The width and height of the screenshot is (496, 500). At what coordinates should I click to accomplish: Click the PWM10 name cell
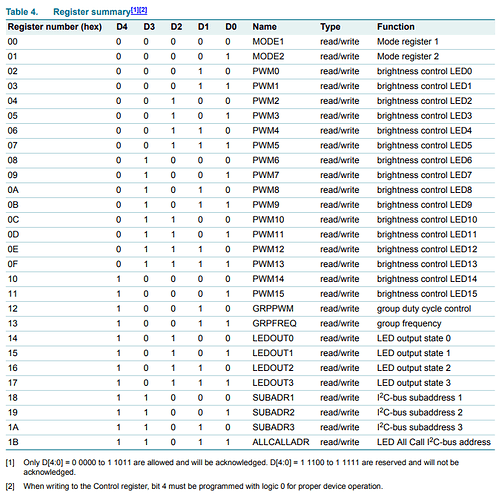[268, 220]
